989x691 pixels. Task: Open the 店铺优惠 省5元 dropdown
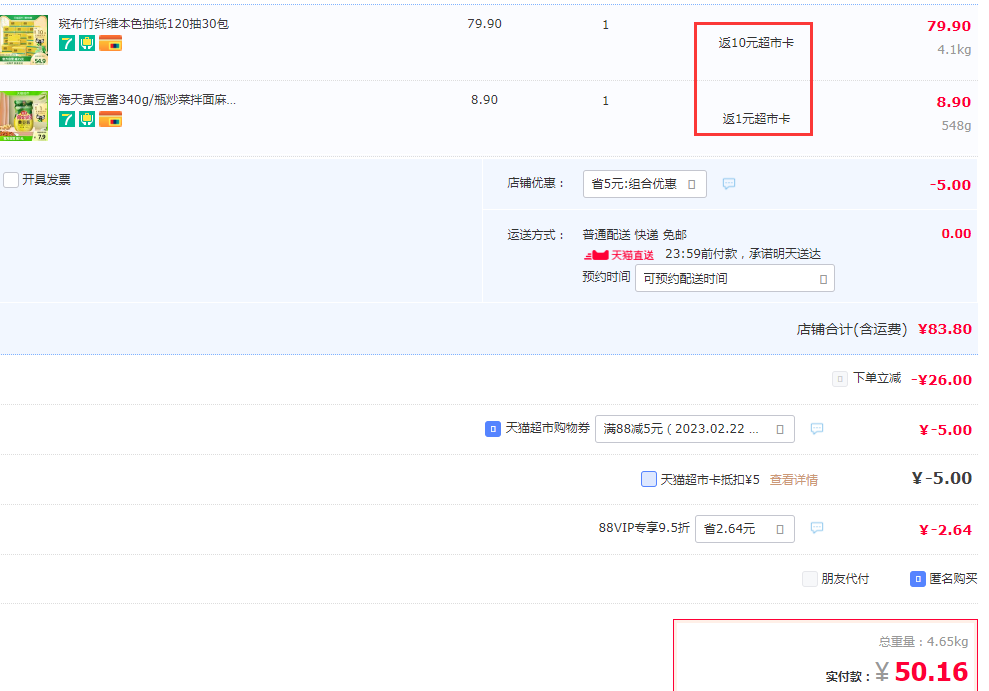(x=645, y=184)
